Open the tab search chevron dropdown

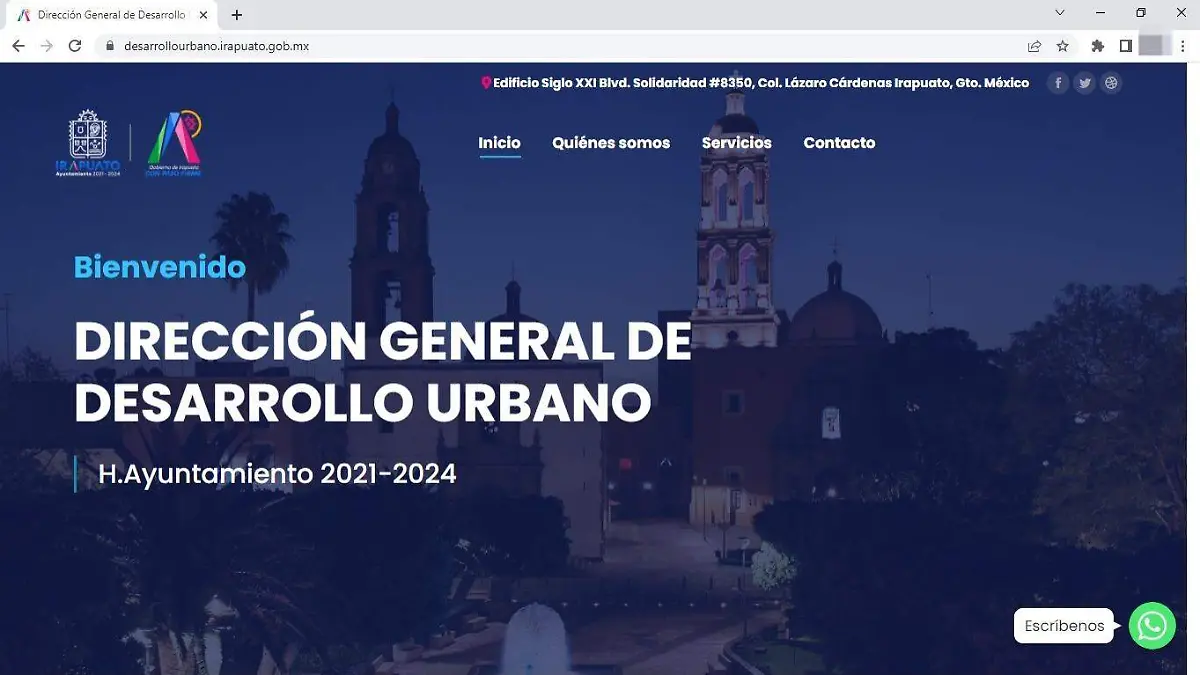1058,14
